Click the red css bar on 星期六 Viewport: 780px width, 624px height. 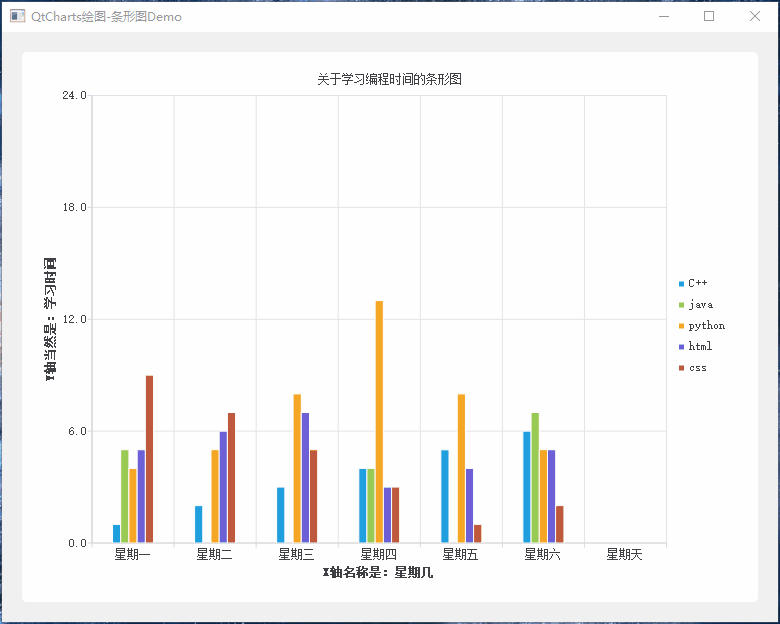pyautogui.click(x=560, y=524)
